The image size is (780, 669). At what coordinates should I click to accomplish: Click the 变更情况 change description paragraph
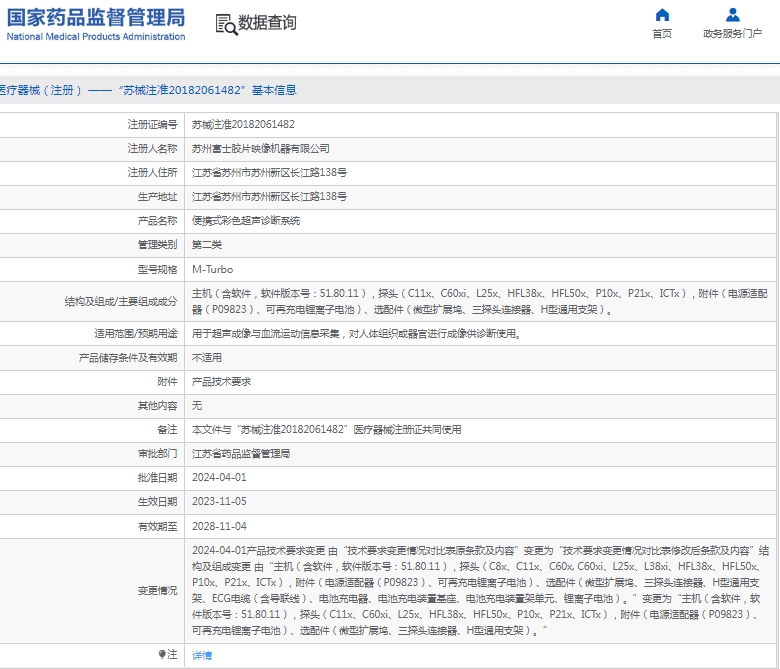coord(480,590)
